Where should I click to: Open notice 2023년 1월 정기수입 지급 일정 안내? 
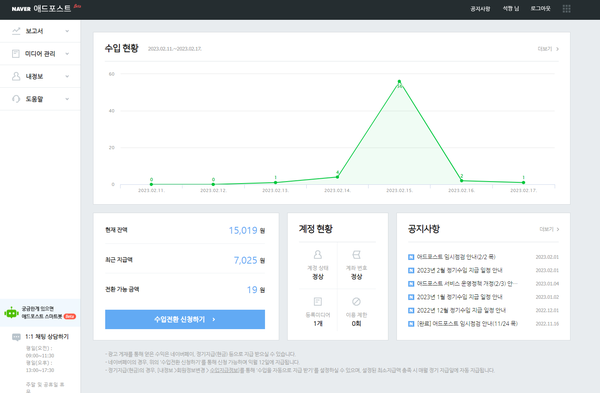coord(459,297)
